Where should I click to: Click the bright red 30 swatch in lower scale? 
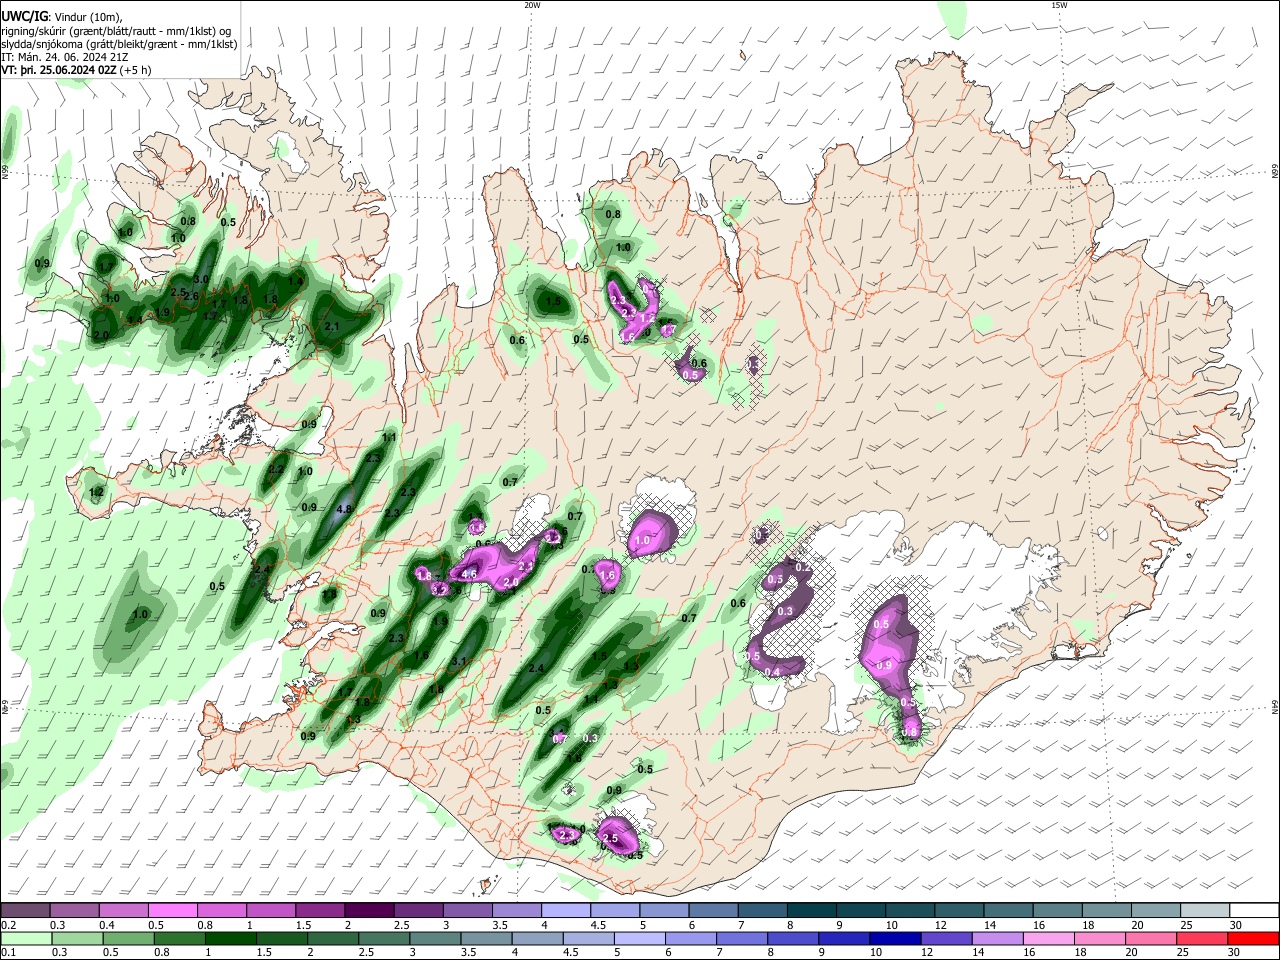pos(1252,938)
